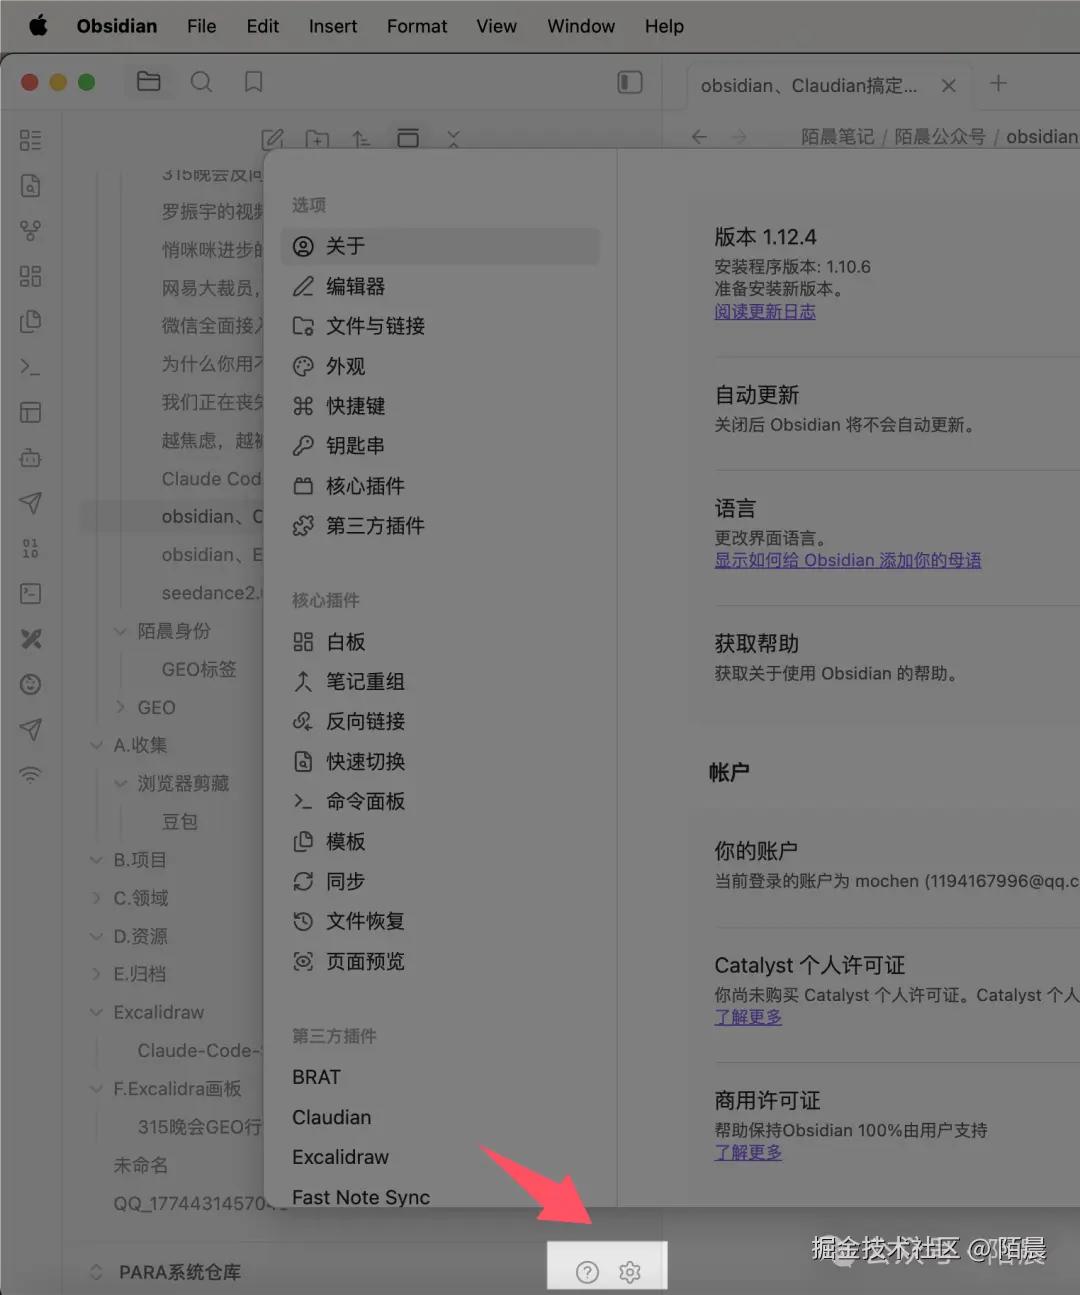
Task: Open the 阅读更新日志 link
Action: click(x=764, y=311)
